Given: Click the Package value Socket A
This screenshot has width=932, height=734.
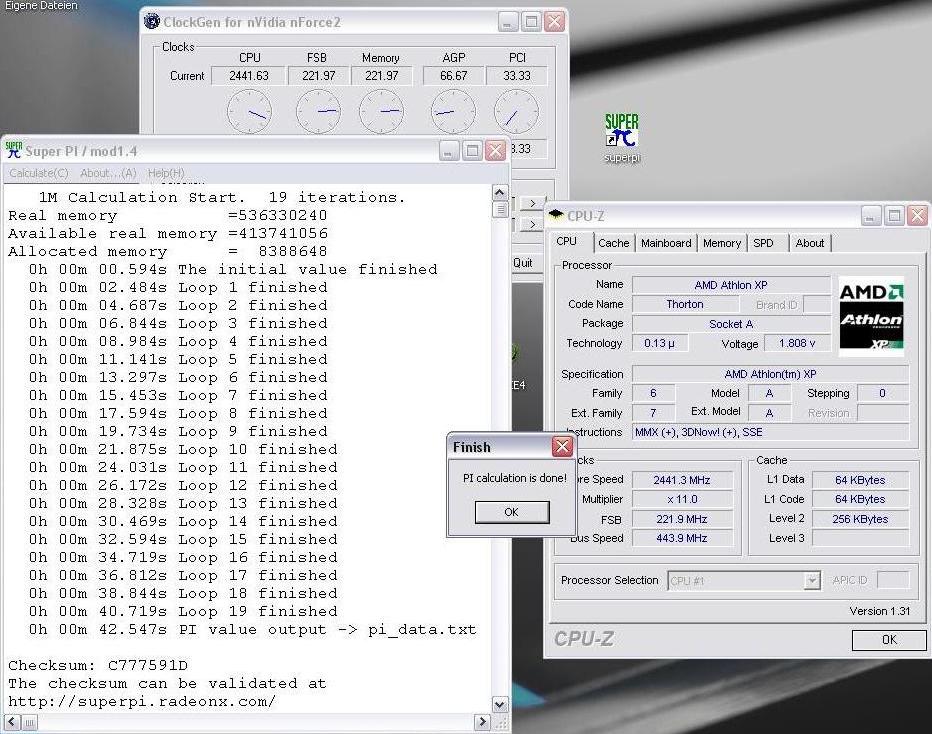Looking at the screenshot, I should pos(731,324).
